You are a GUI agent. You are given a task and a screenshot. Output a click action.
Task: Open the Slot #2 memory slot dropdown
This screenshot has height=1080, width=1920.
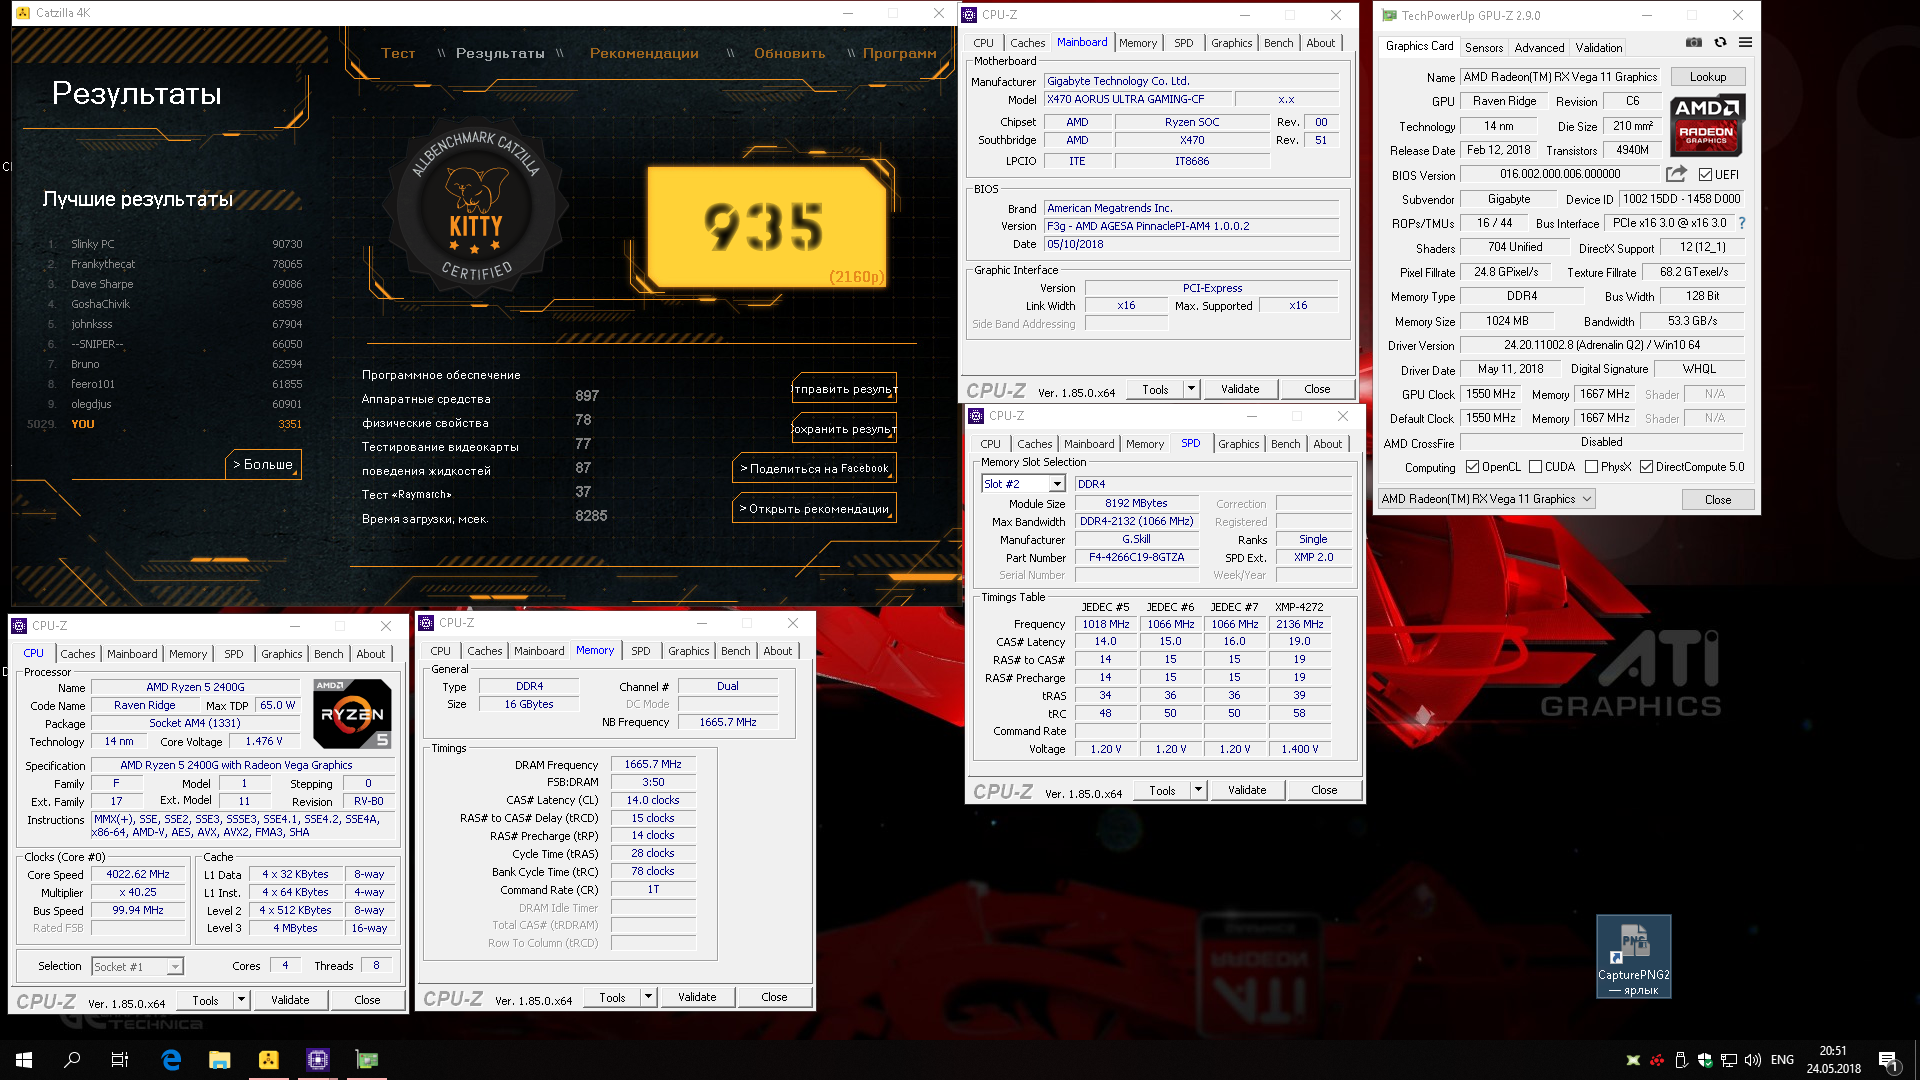click(1023, 484)
